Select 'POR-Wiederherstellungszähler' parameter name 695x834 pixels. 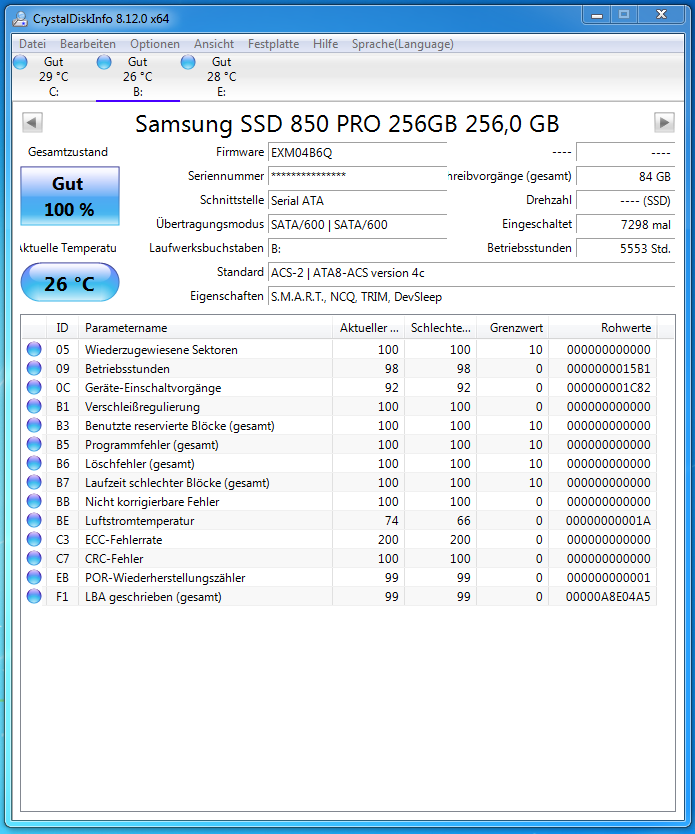165,578
